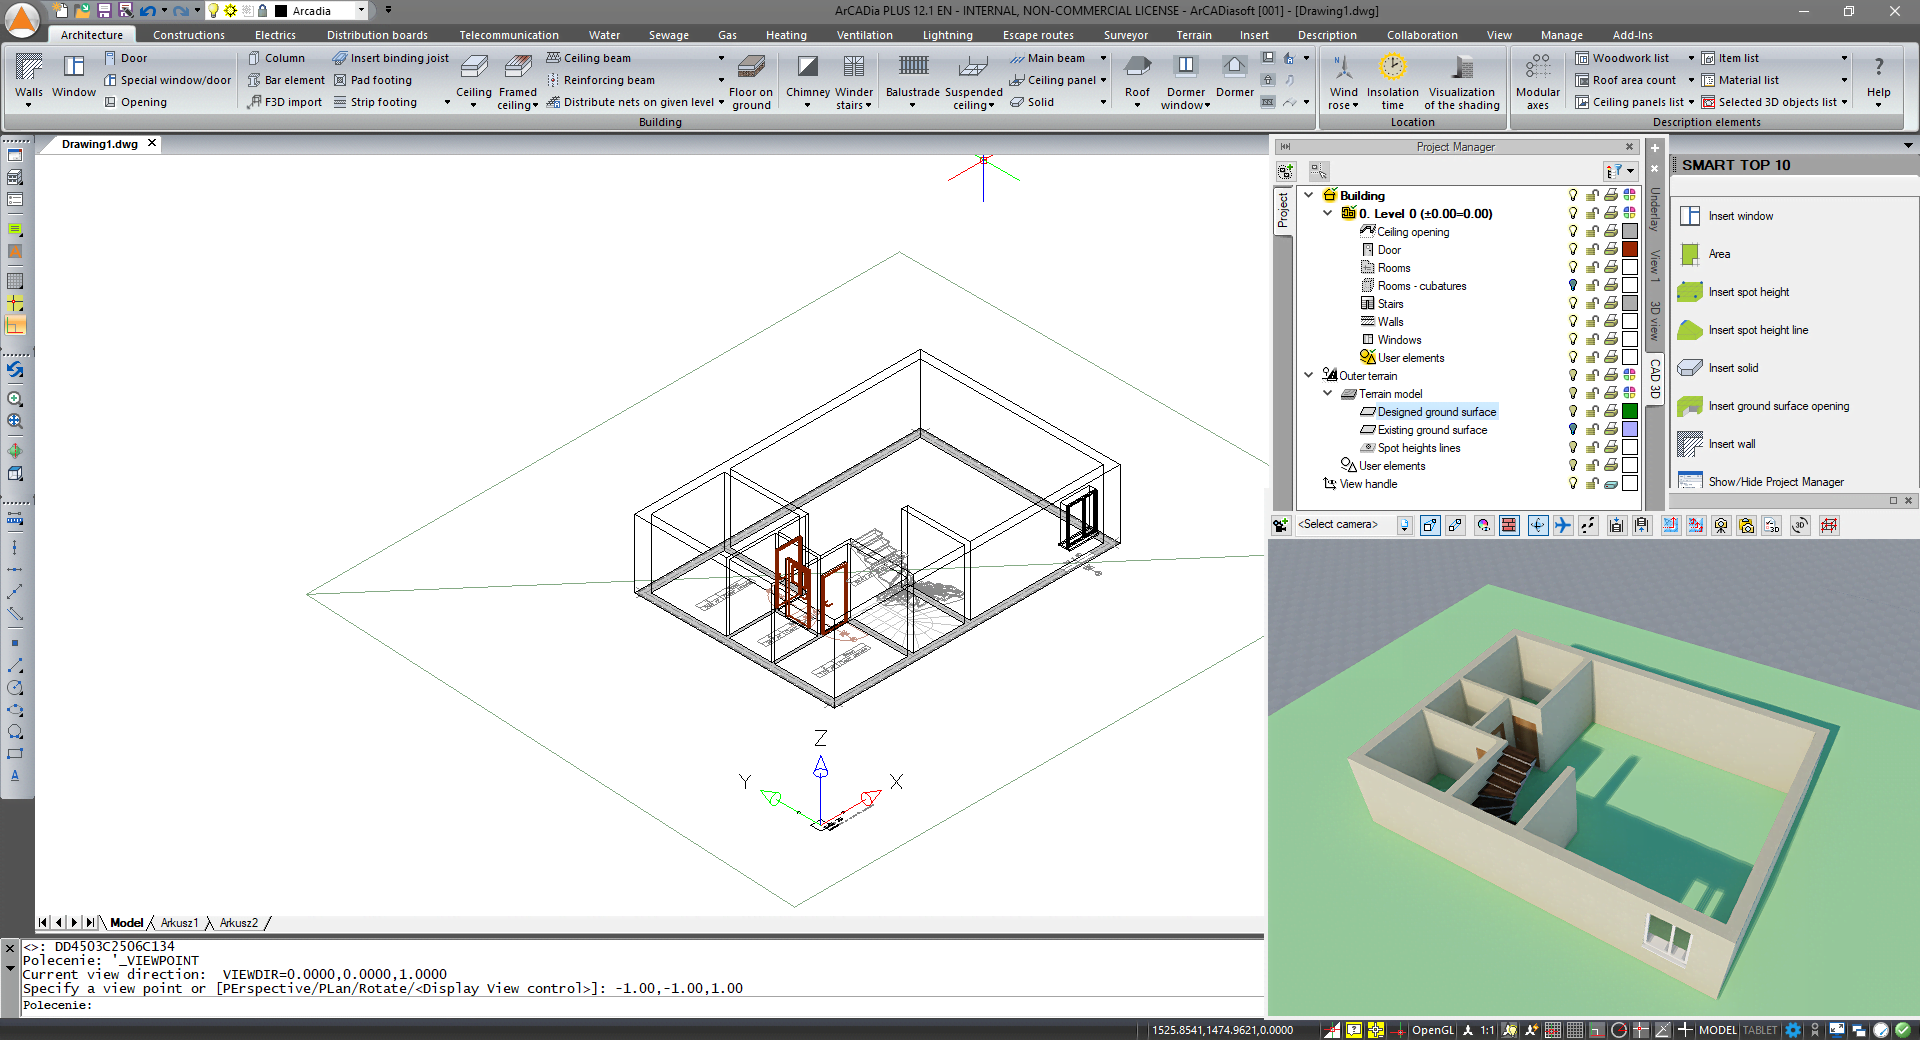Lock the Door layer with its padlock
Viewport: 1920px width, 1040px height.
pos(1593,250)
